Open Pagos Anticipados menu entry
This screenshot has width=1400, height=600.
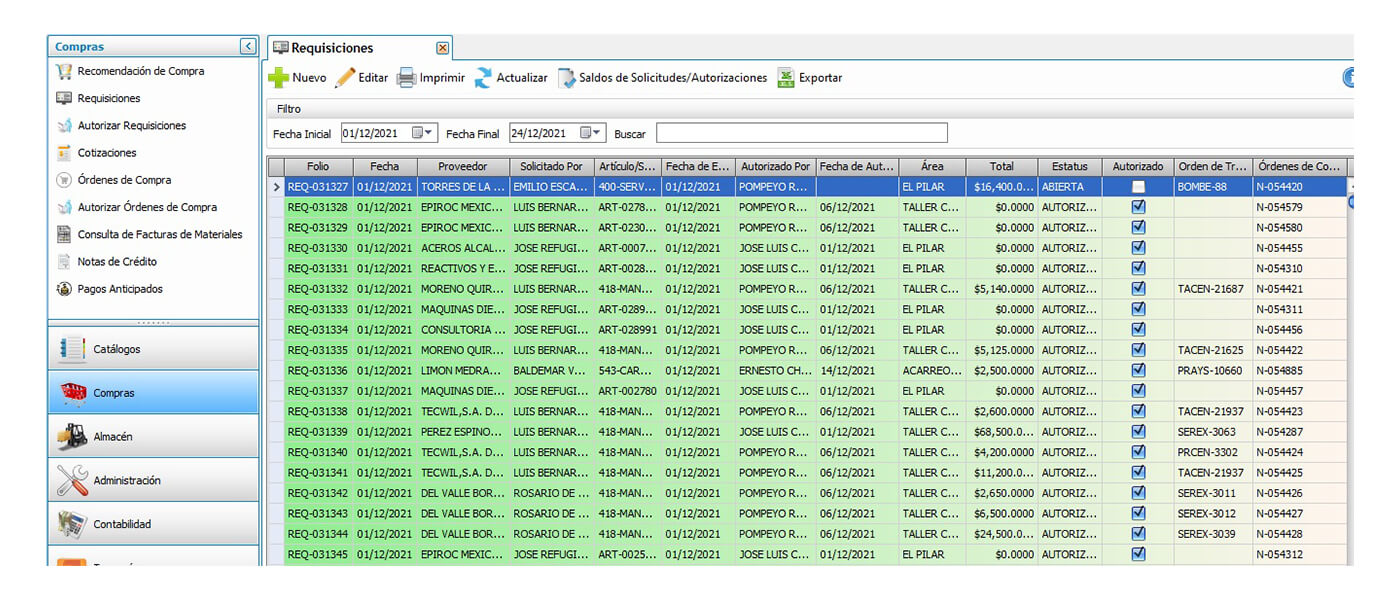point(120,289)
